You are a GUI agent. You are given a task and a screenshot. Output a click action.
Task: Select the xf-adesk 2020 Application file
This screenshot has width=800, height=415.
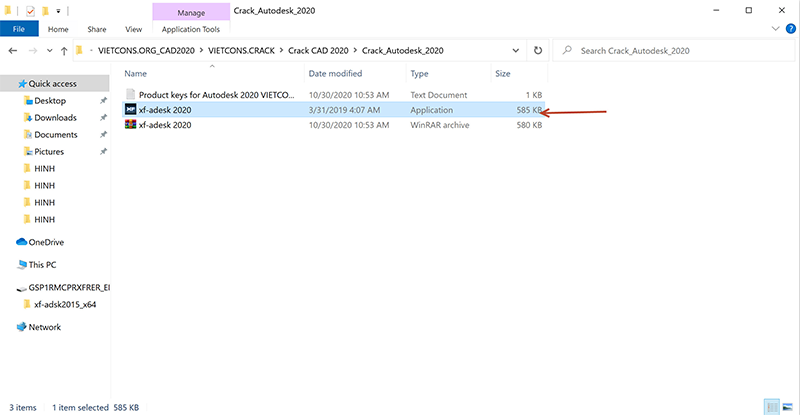click(334, 110)
